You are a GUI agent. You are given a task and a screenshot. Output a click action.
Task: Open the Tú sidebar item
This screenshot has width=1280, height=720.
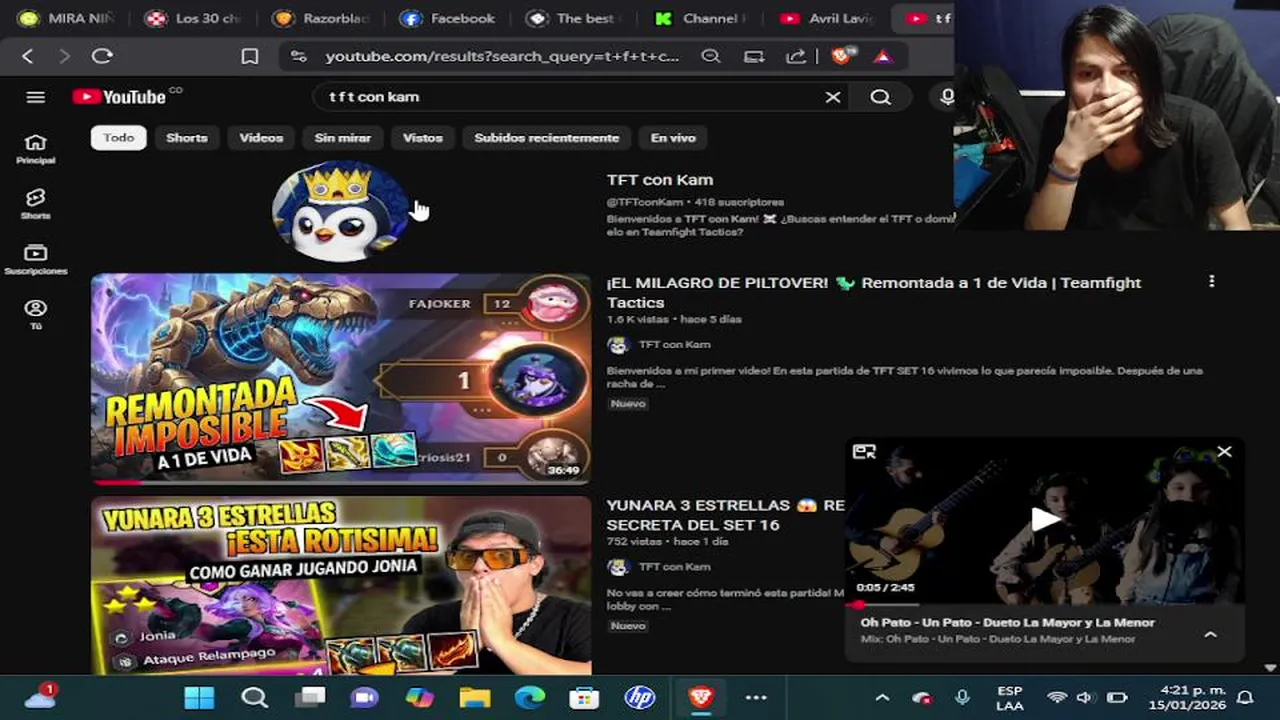(35, 315)
